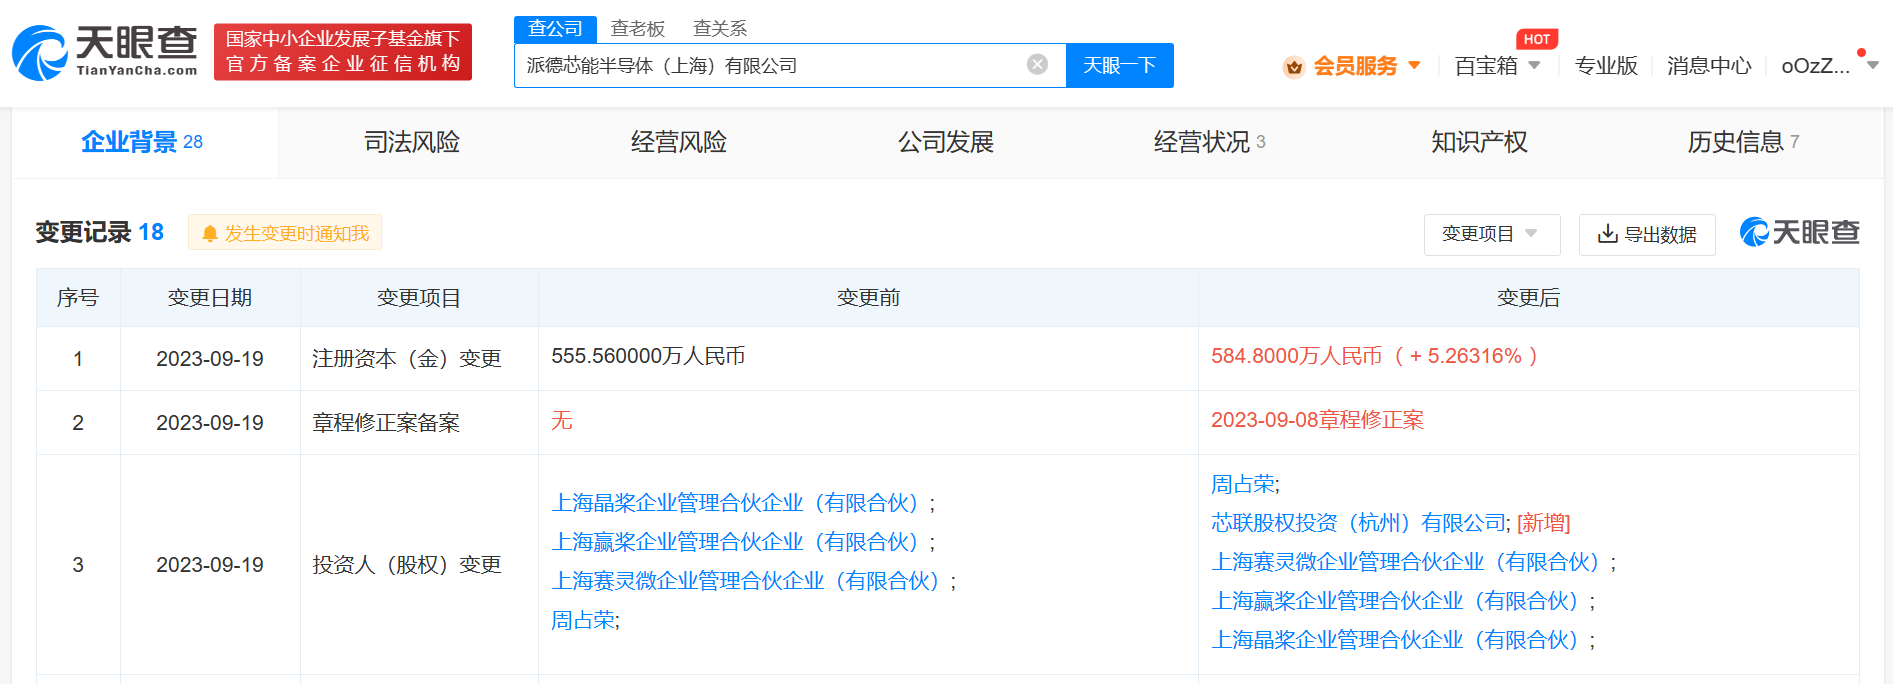The image size is (1893, 684).
Task: Select the 知识产权 tab
Action: tap(1479, 142)
